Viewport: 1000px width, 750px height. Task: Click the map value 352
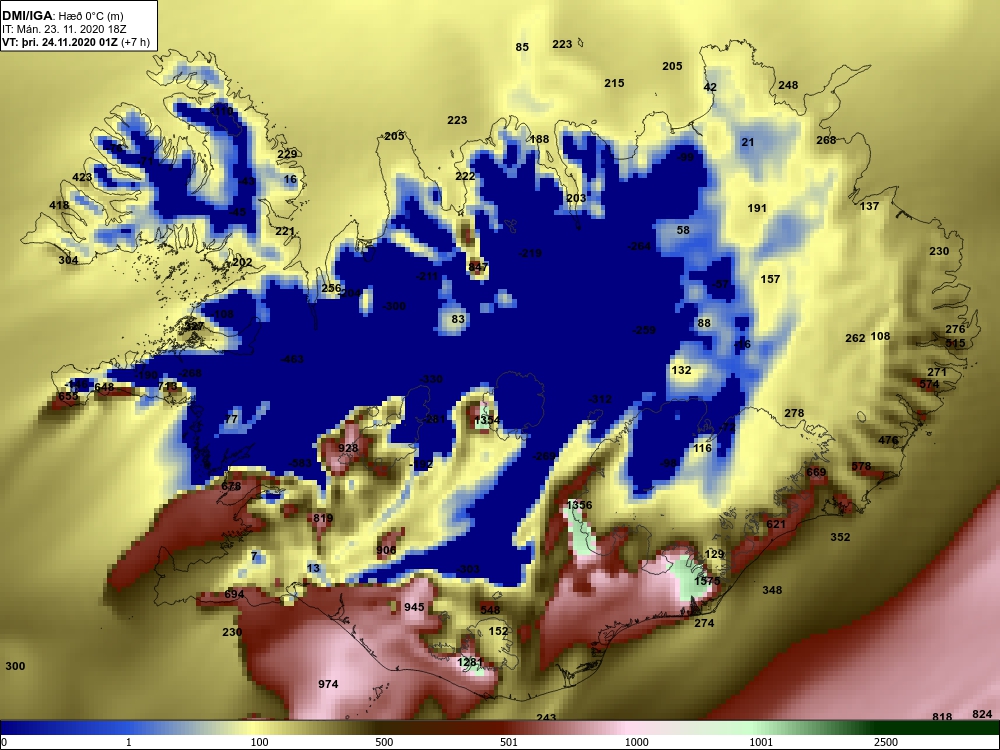840,536
